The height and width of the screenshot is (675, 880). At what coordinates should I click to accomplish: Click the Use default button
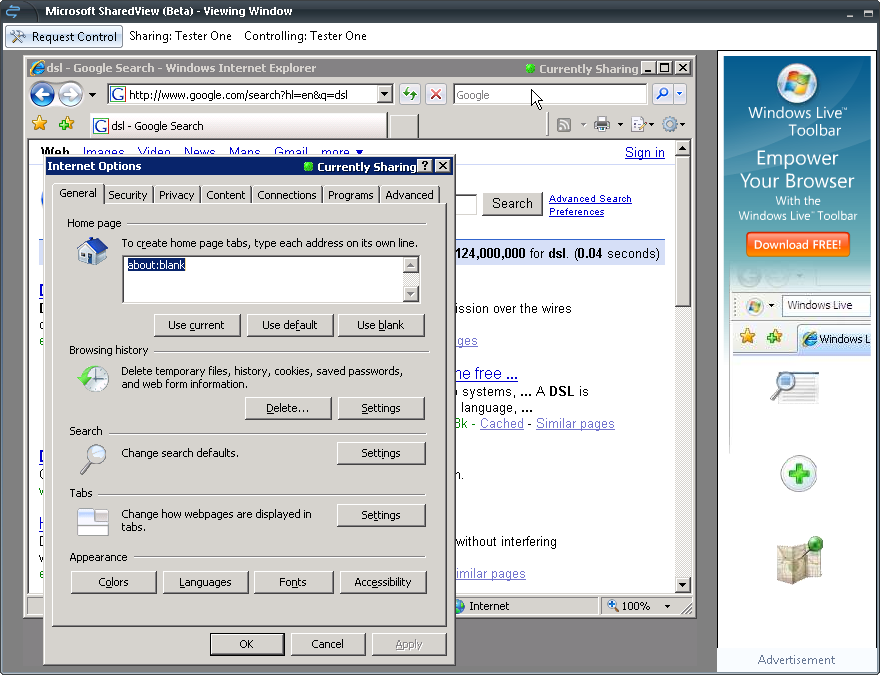click(x=290, y=325)
